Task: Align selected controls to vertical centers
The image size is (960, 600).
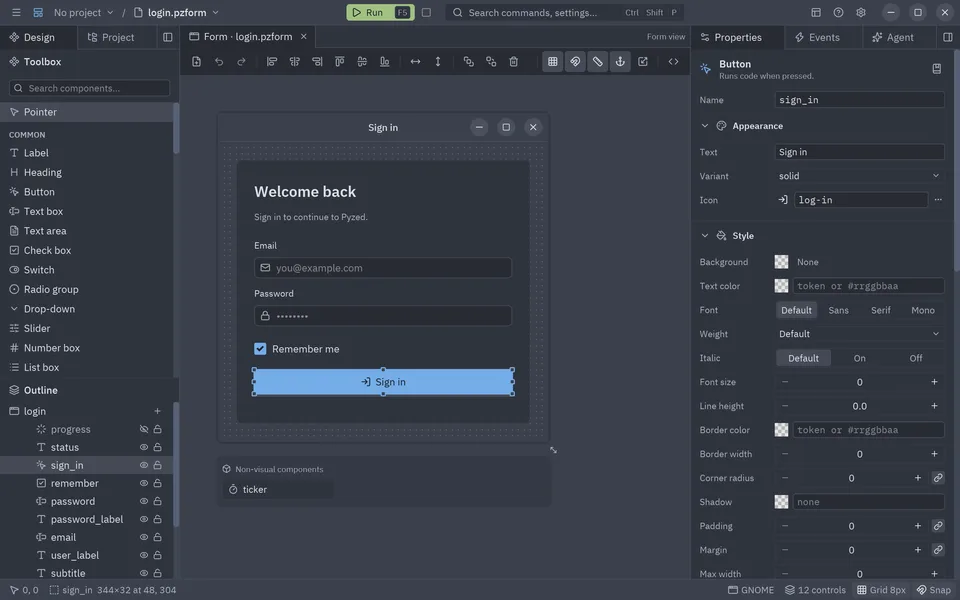Action: [362, 61]
